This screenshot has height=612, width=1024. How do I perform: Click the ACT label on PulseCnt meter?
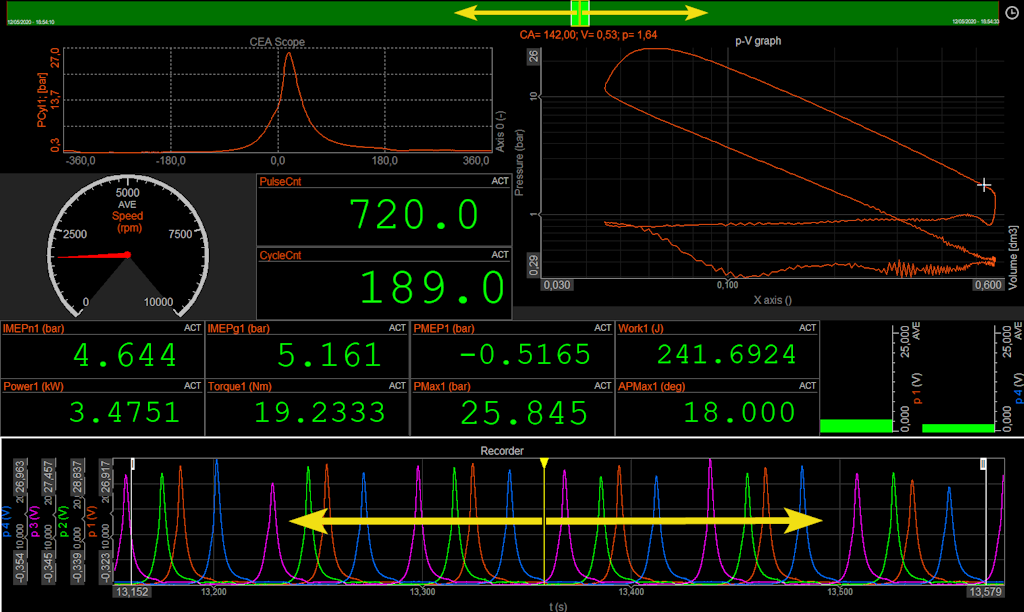[500, 181]
